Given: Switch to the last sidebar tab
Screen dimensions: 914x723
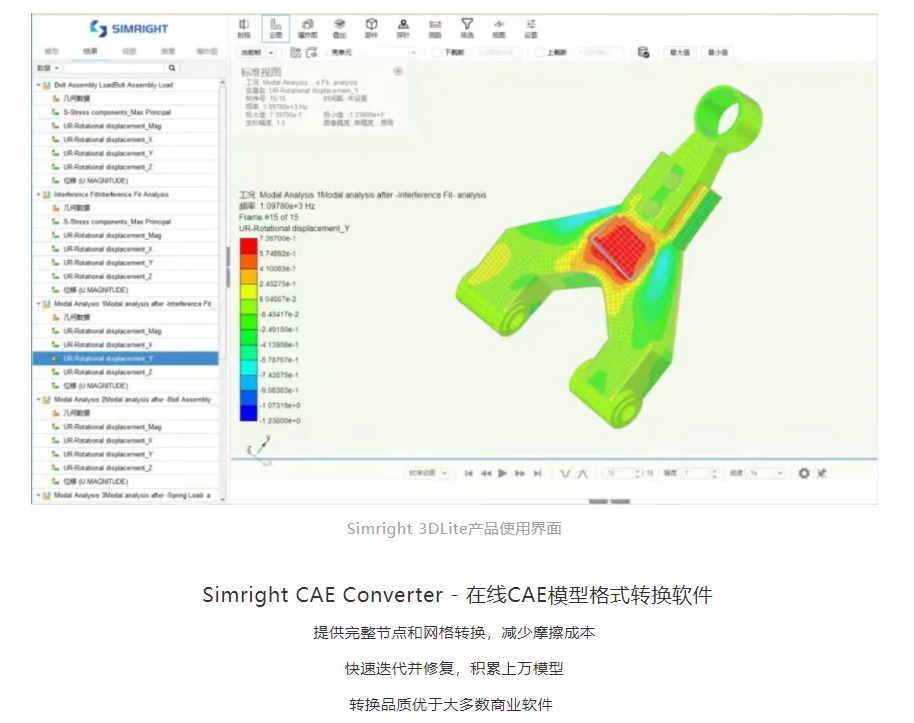Looking at the screenshot, I should pyautogui.click(x=207, y=51).
